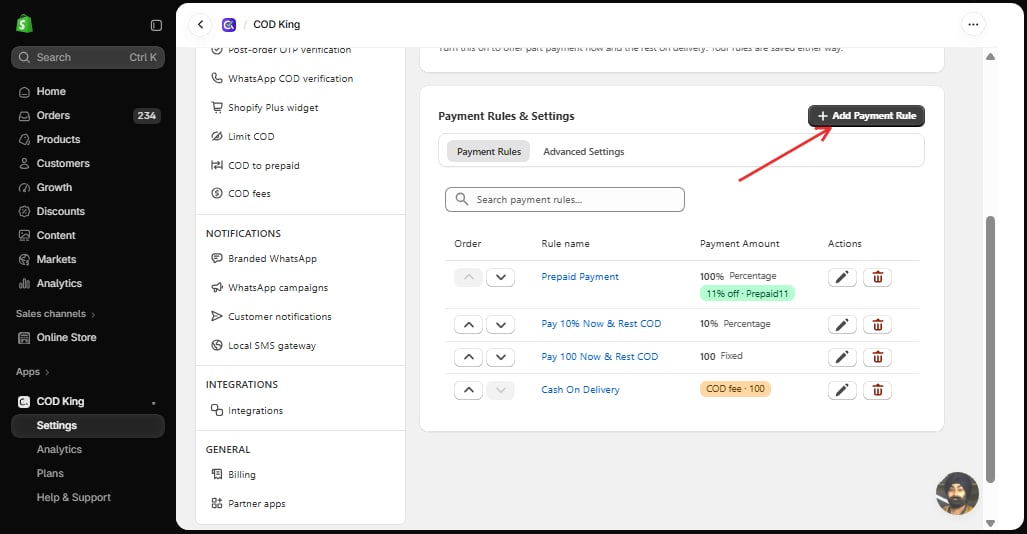Open Pay 10% Now & Rest COD link

coord(601,324)
